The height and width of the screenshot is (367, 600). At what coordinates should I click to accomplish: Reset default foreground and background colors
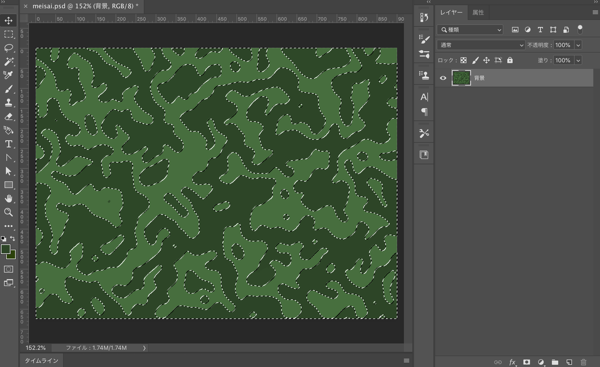click(x=3, y=238)
